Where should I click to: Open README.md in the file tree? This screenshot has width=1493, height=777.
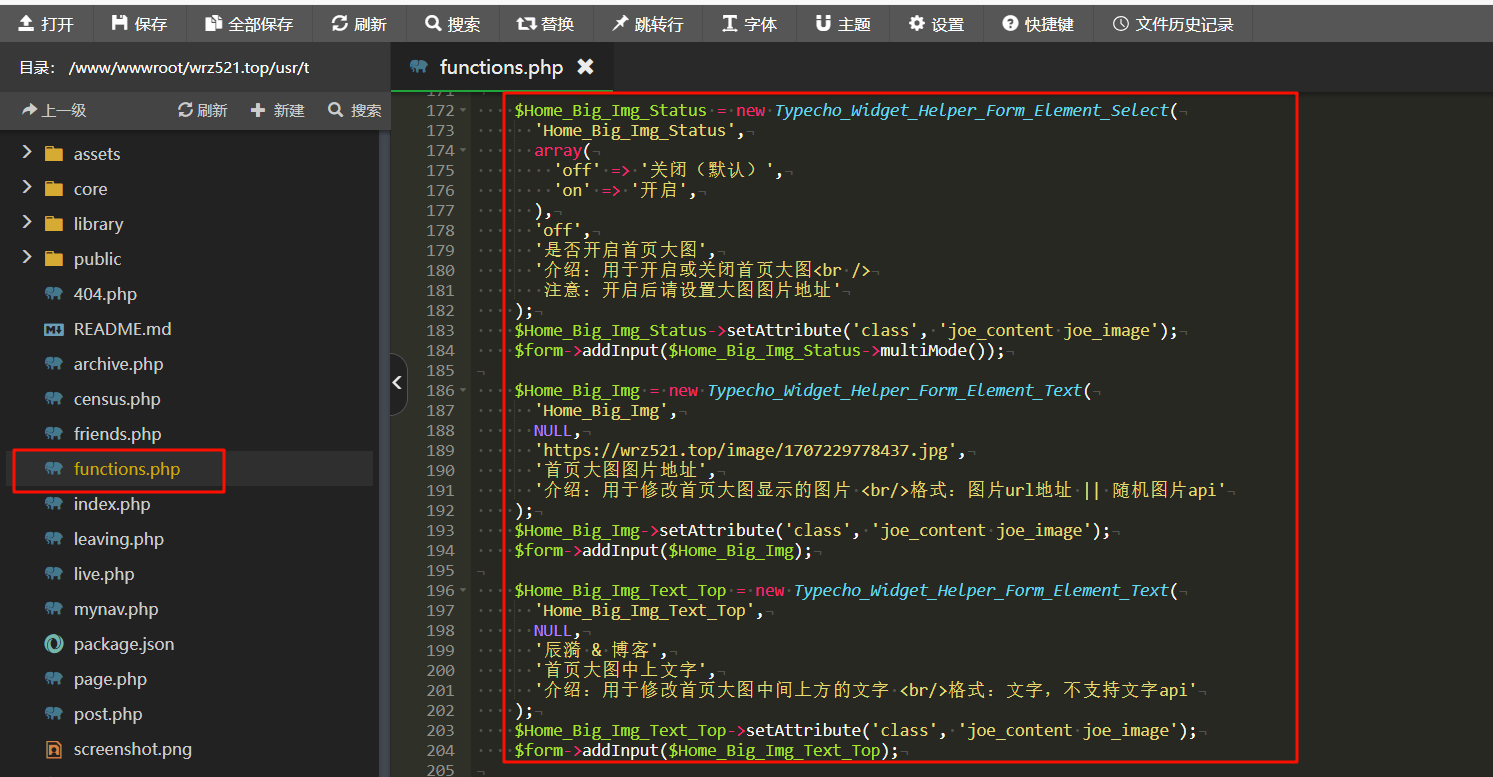[122, 329]
